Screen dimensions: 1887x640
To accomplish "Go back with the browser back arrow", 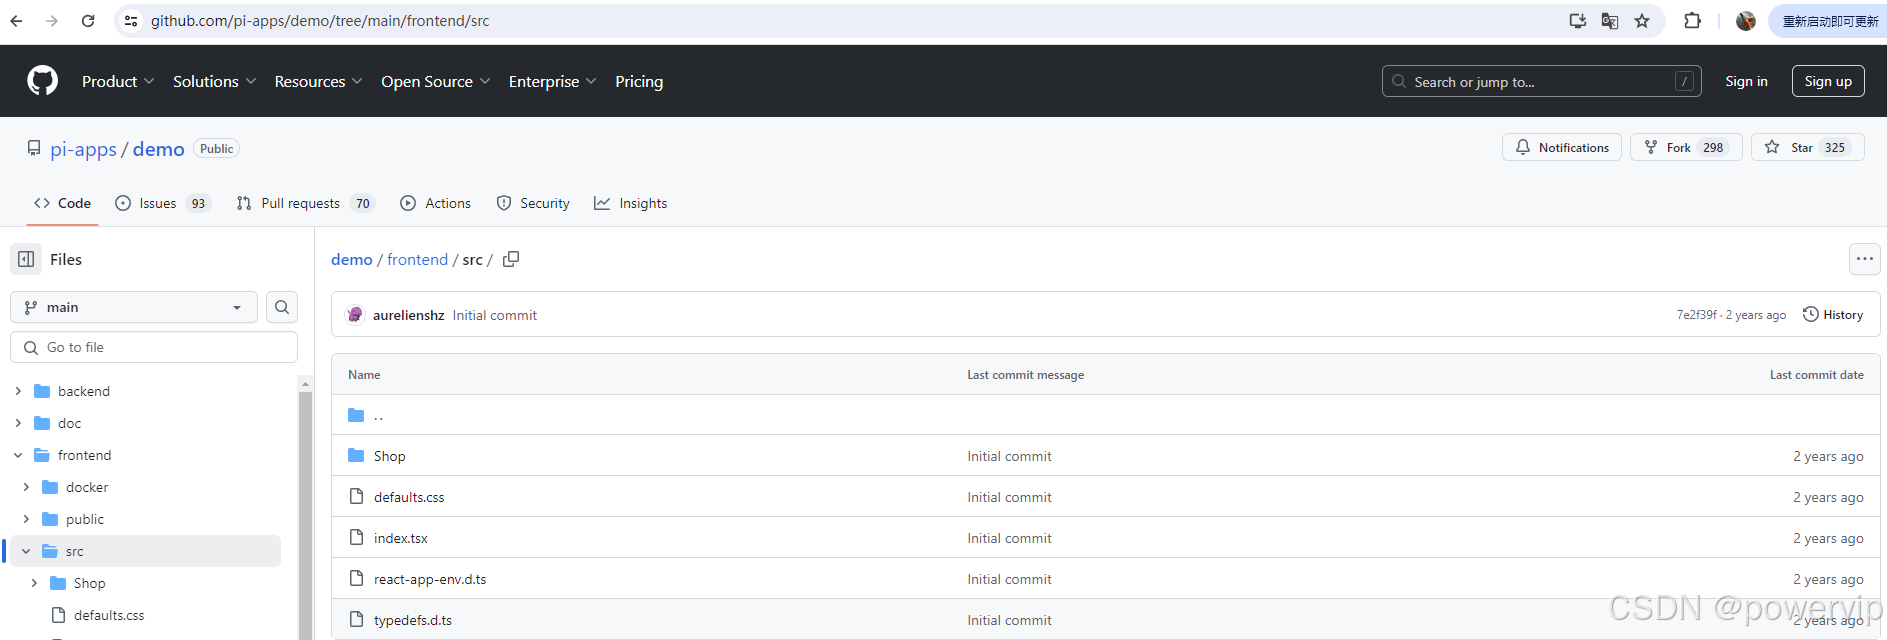I will pos(16,20).
